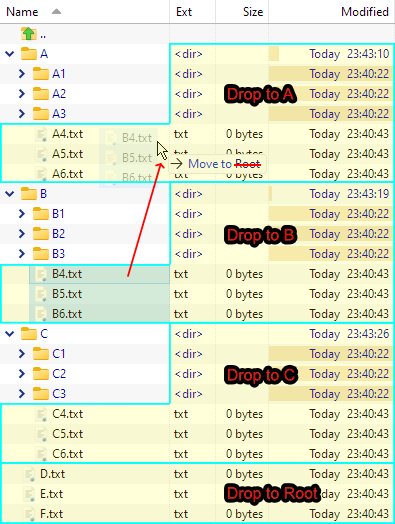Image resolution: width=395 pixels, height=524 pixels.
Task: Click the 0 bytes size of C4.txt
Action: [244, 414]
